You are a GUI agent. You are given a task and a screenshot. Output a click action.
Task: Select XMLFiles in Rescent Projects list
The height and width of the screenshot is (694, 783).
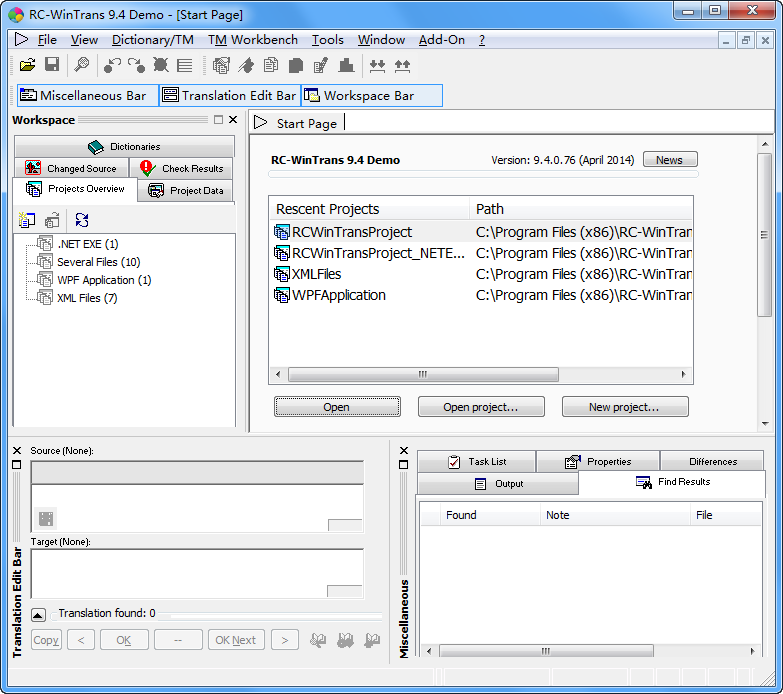[x=316, y=274]
